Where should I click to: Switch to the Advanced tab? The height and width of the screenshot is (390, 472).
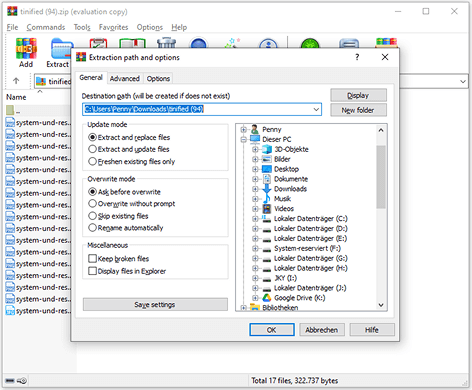coord(125,78)
